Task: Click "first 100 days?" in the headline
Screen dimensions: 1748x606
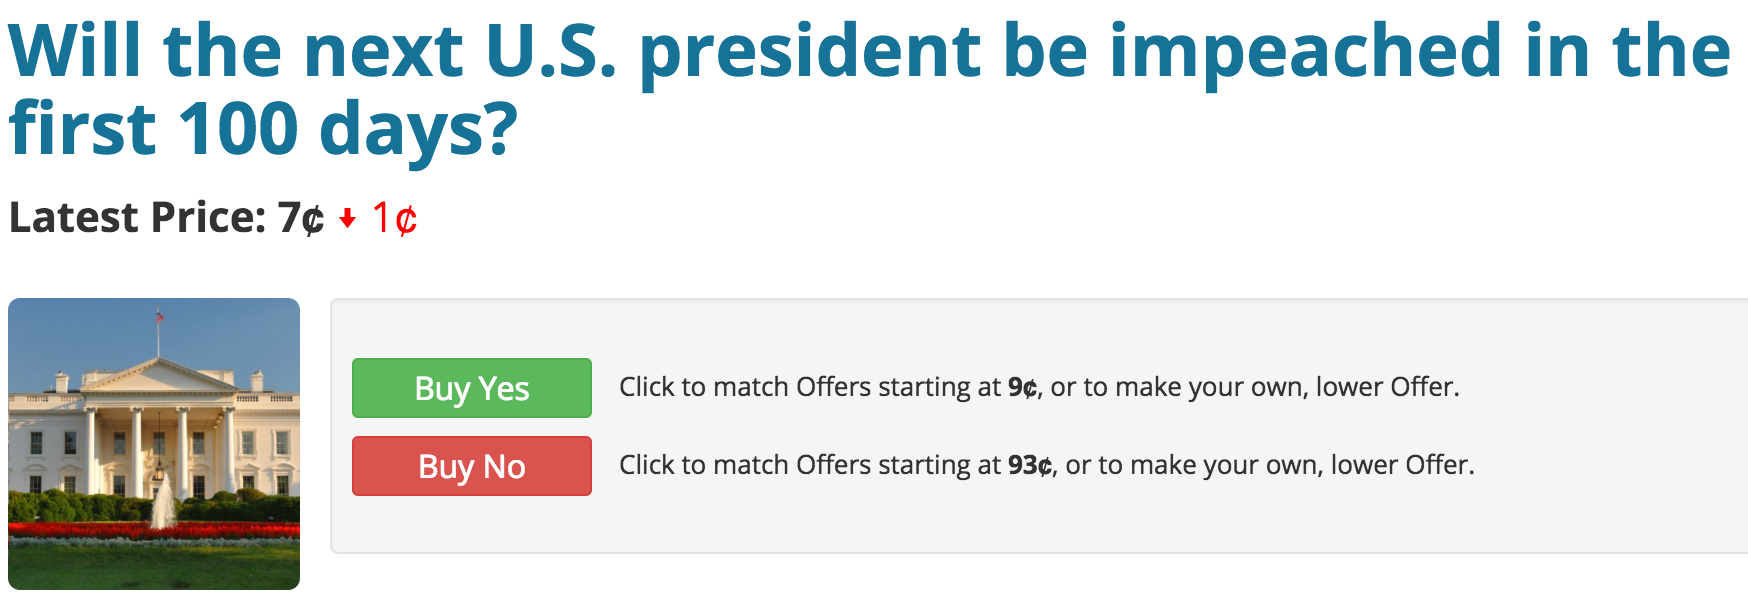Action: [x=262, y=130]
